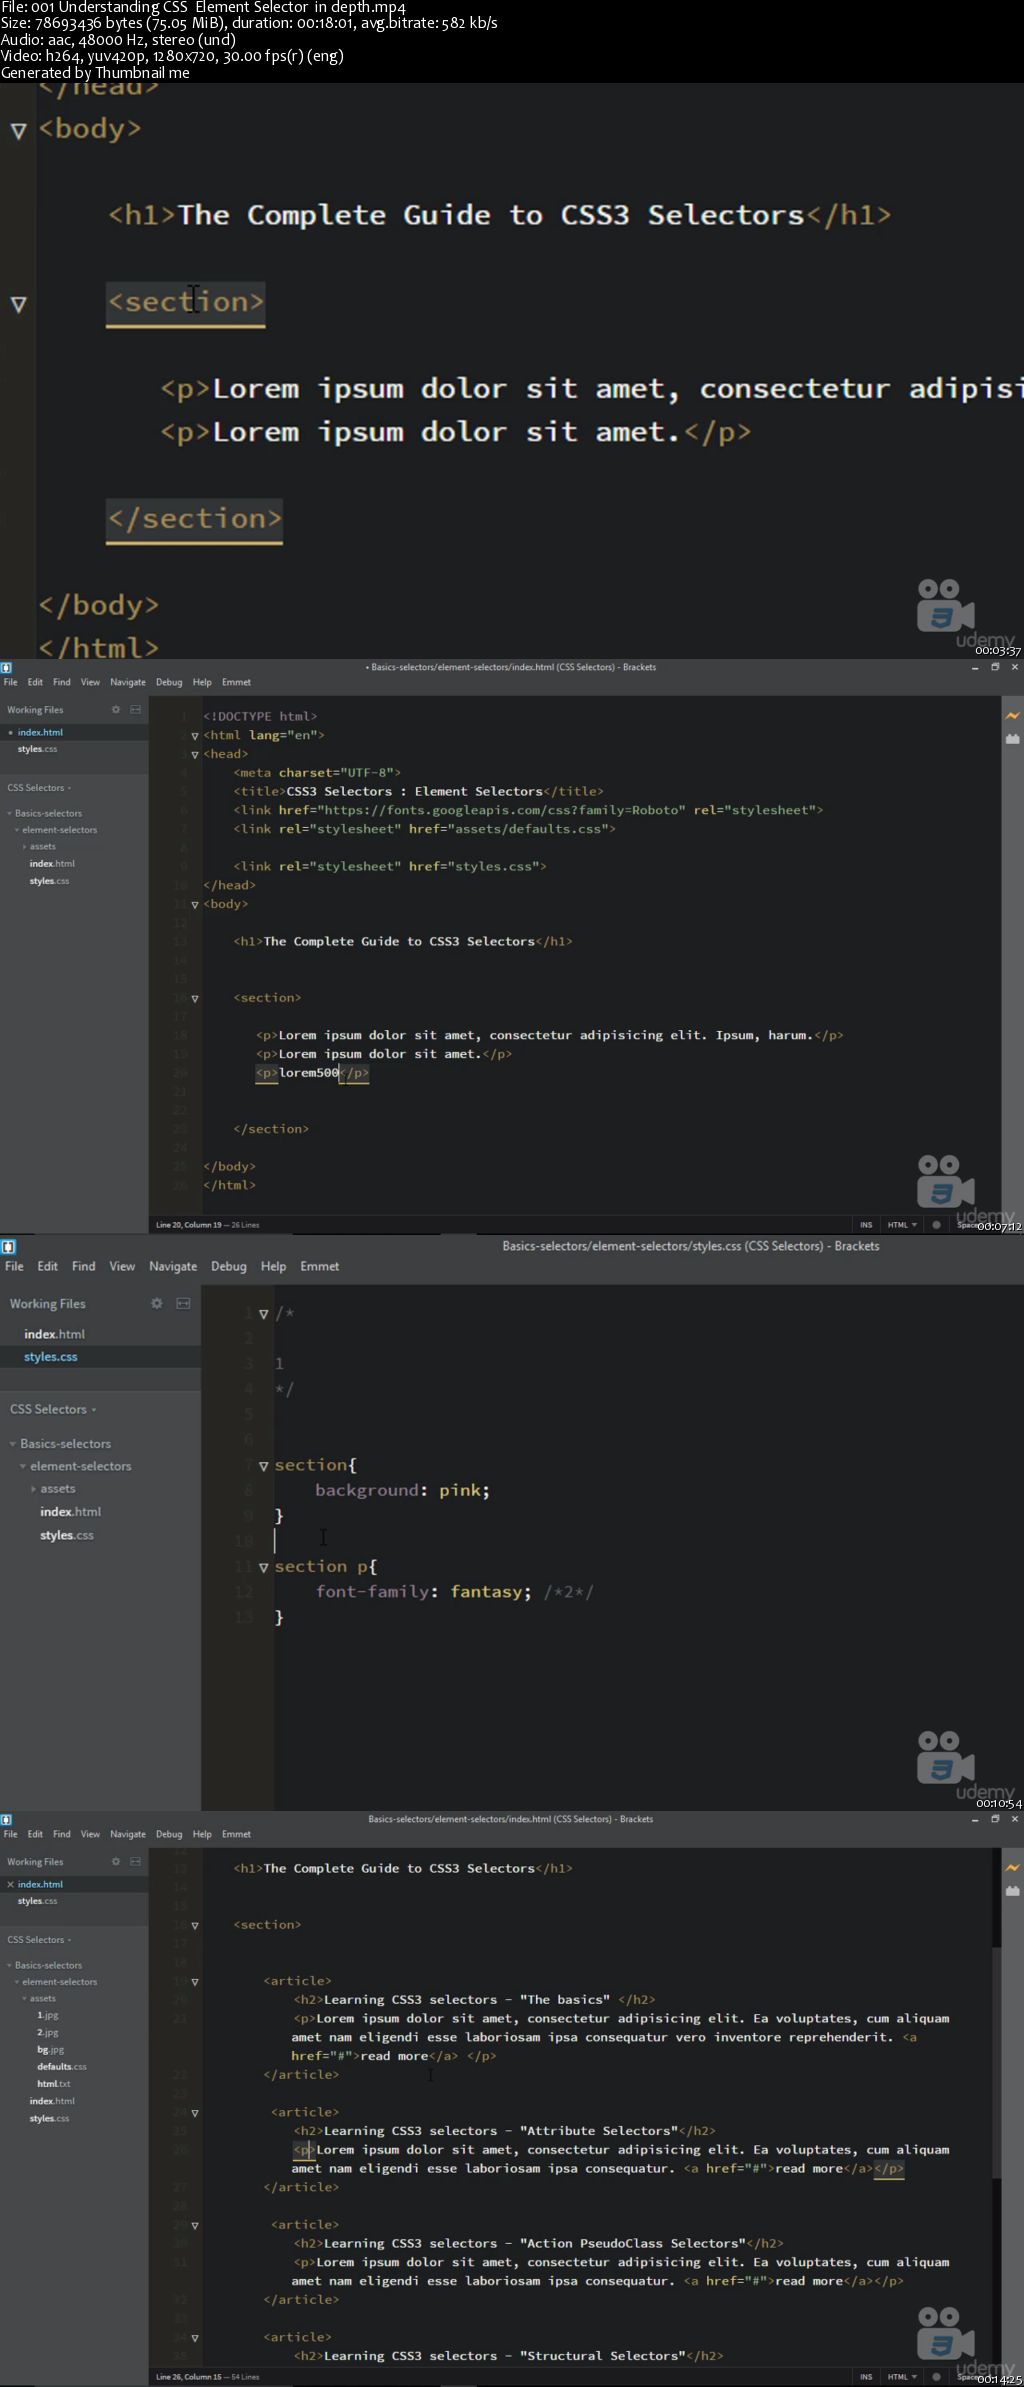Toggle INS insert mode in 00:14:25 status bar
The image size is (1024, 2387).
point(866,2376)
